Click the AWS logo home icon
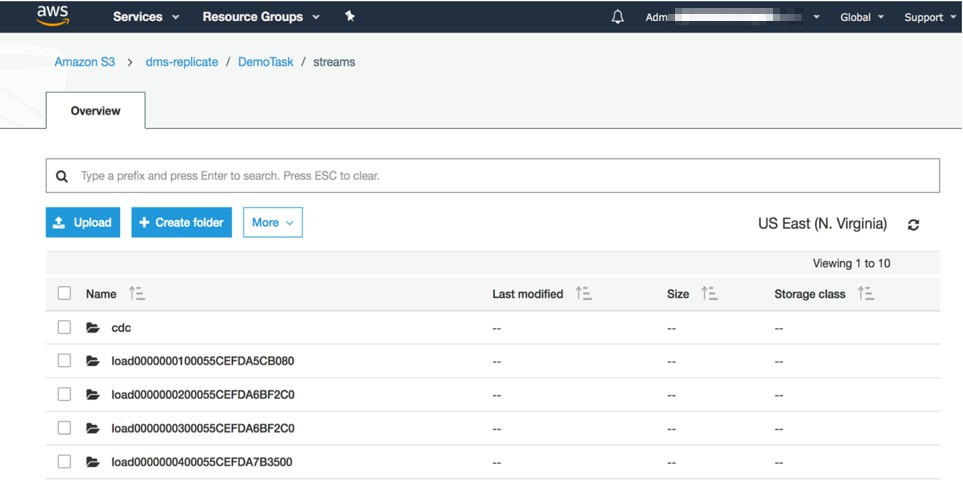The image size is (963, 498). [53, 16]
